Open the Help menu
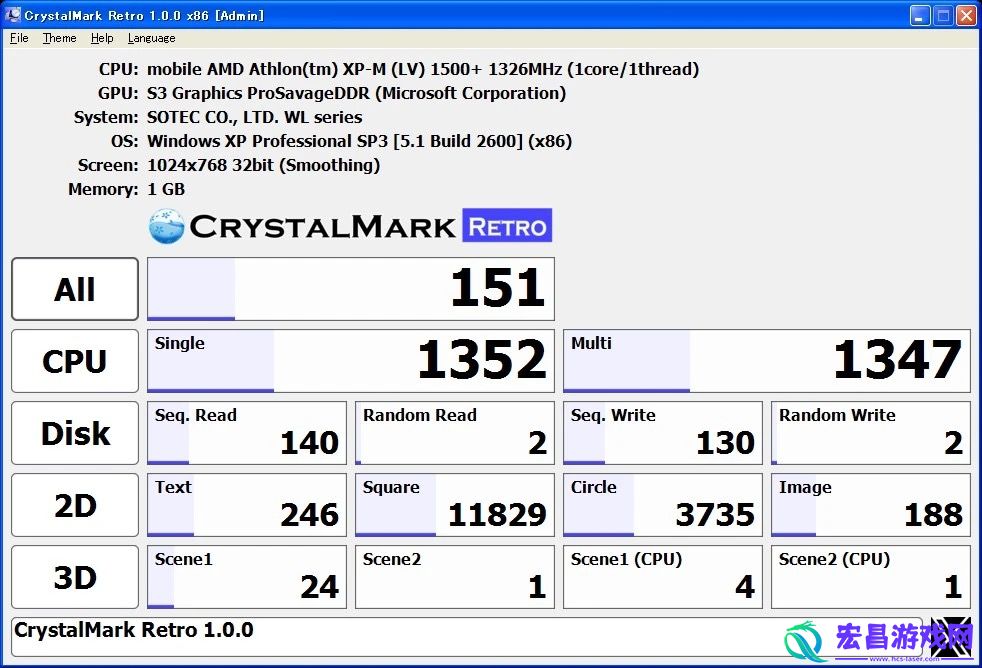This screenshot has height=668, width=982. [102, 38]
